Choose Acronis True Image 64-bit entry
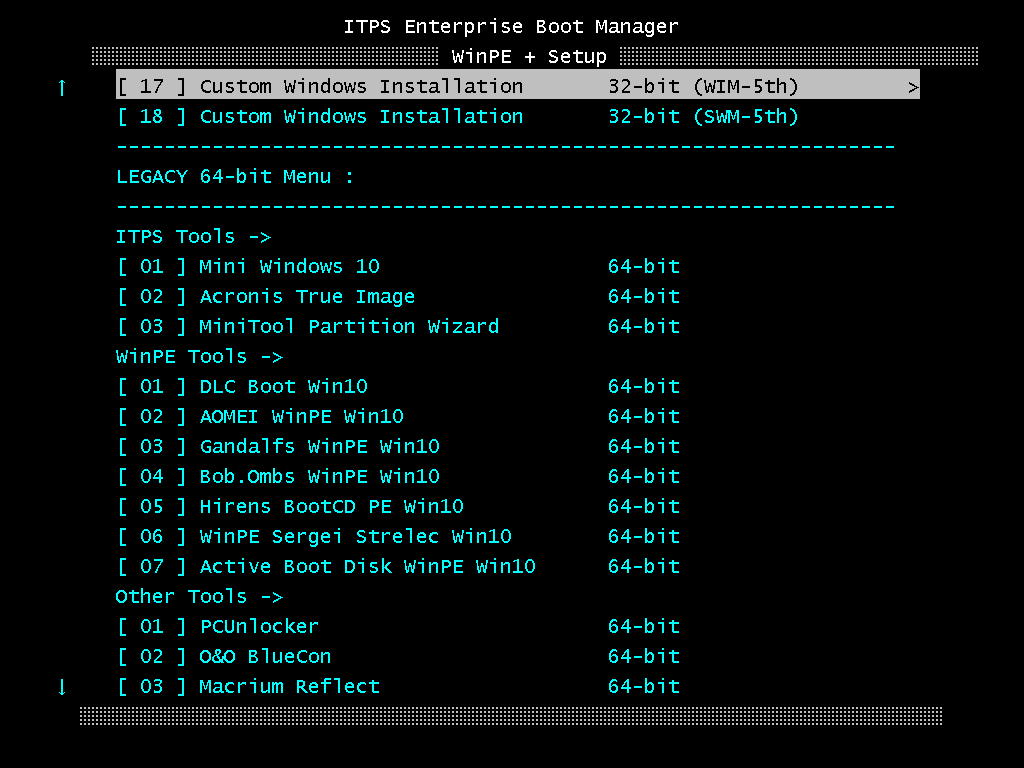 (x=398, y=296)
